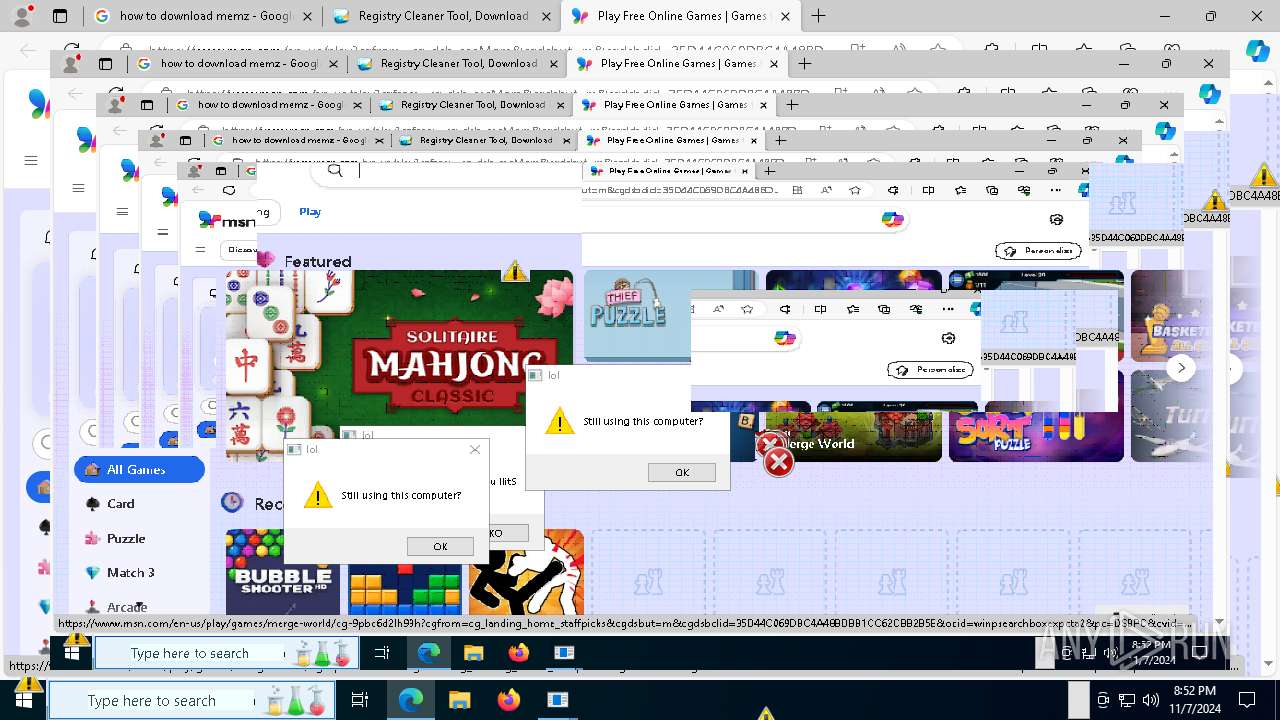Click OK in right 'lol' dialog
Screen dimensions: 1280x720
point(682,472)
